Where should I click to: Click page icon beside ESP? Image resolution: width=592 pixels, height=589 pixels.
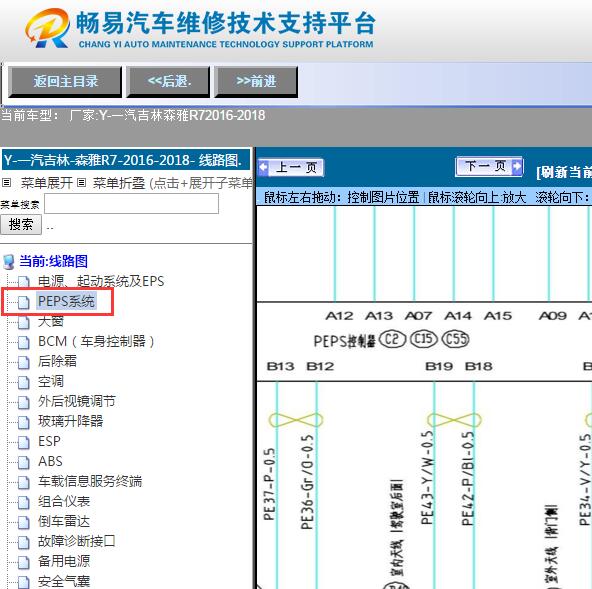coord(23,442)
